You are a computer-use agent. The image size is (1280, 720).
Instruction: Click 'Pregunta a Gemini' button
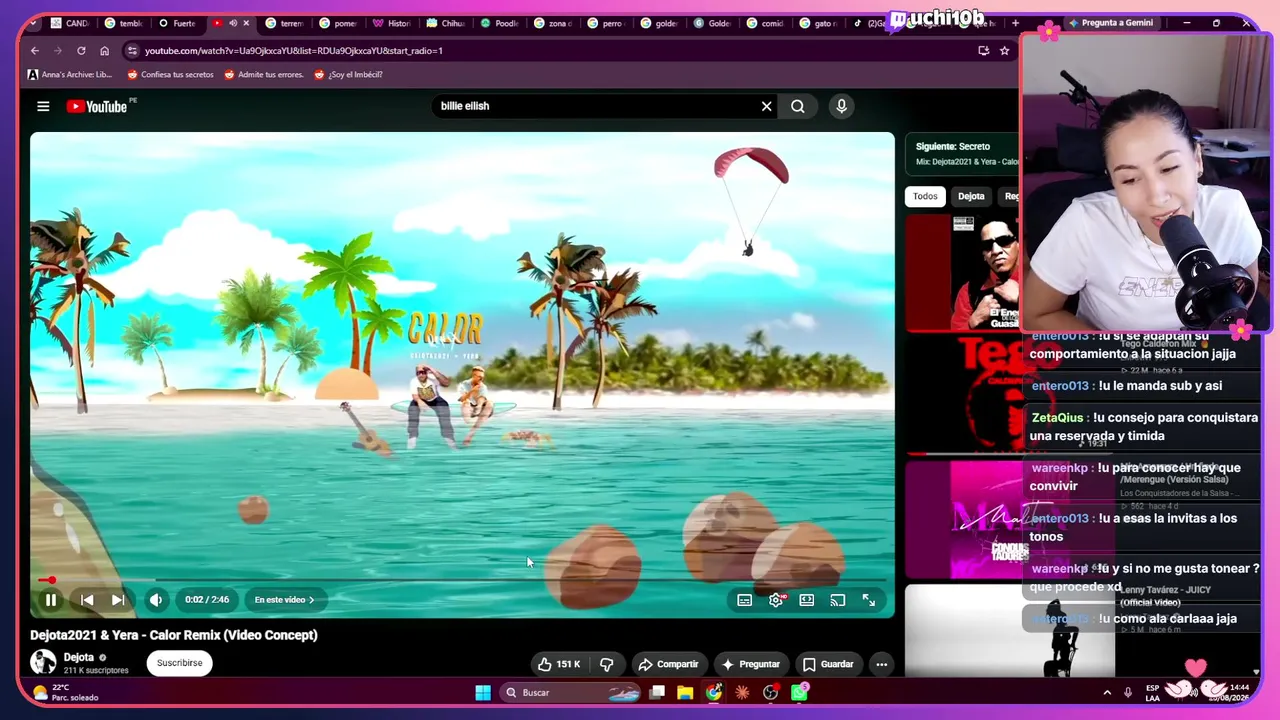[x=1110, y=23]
